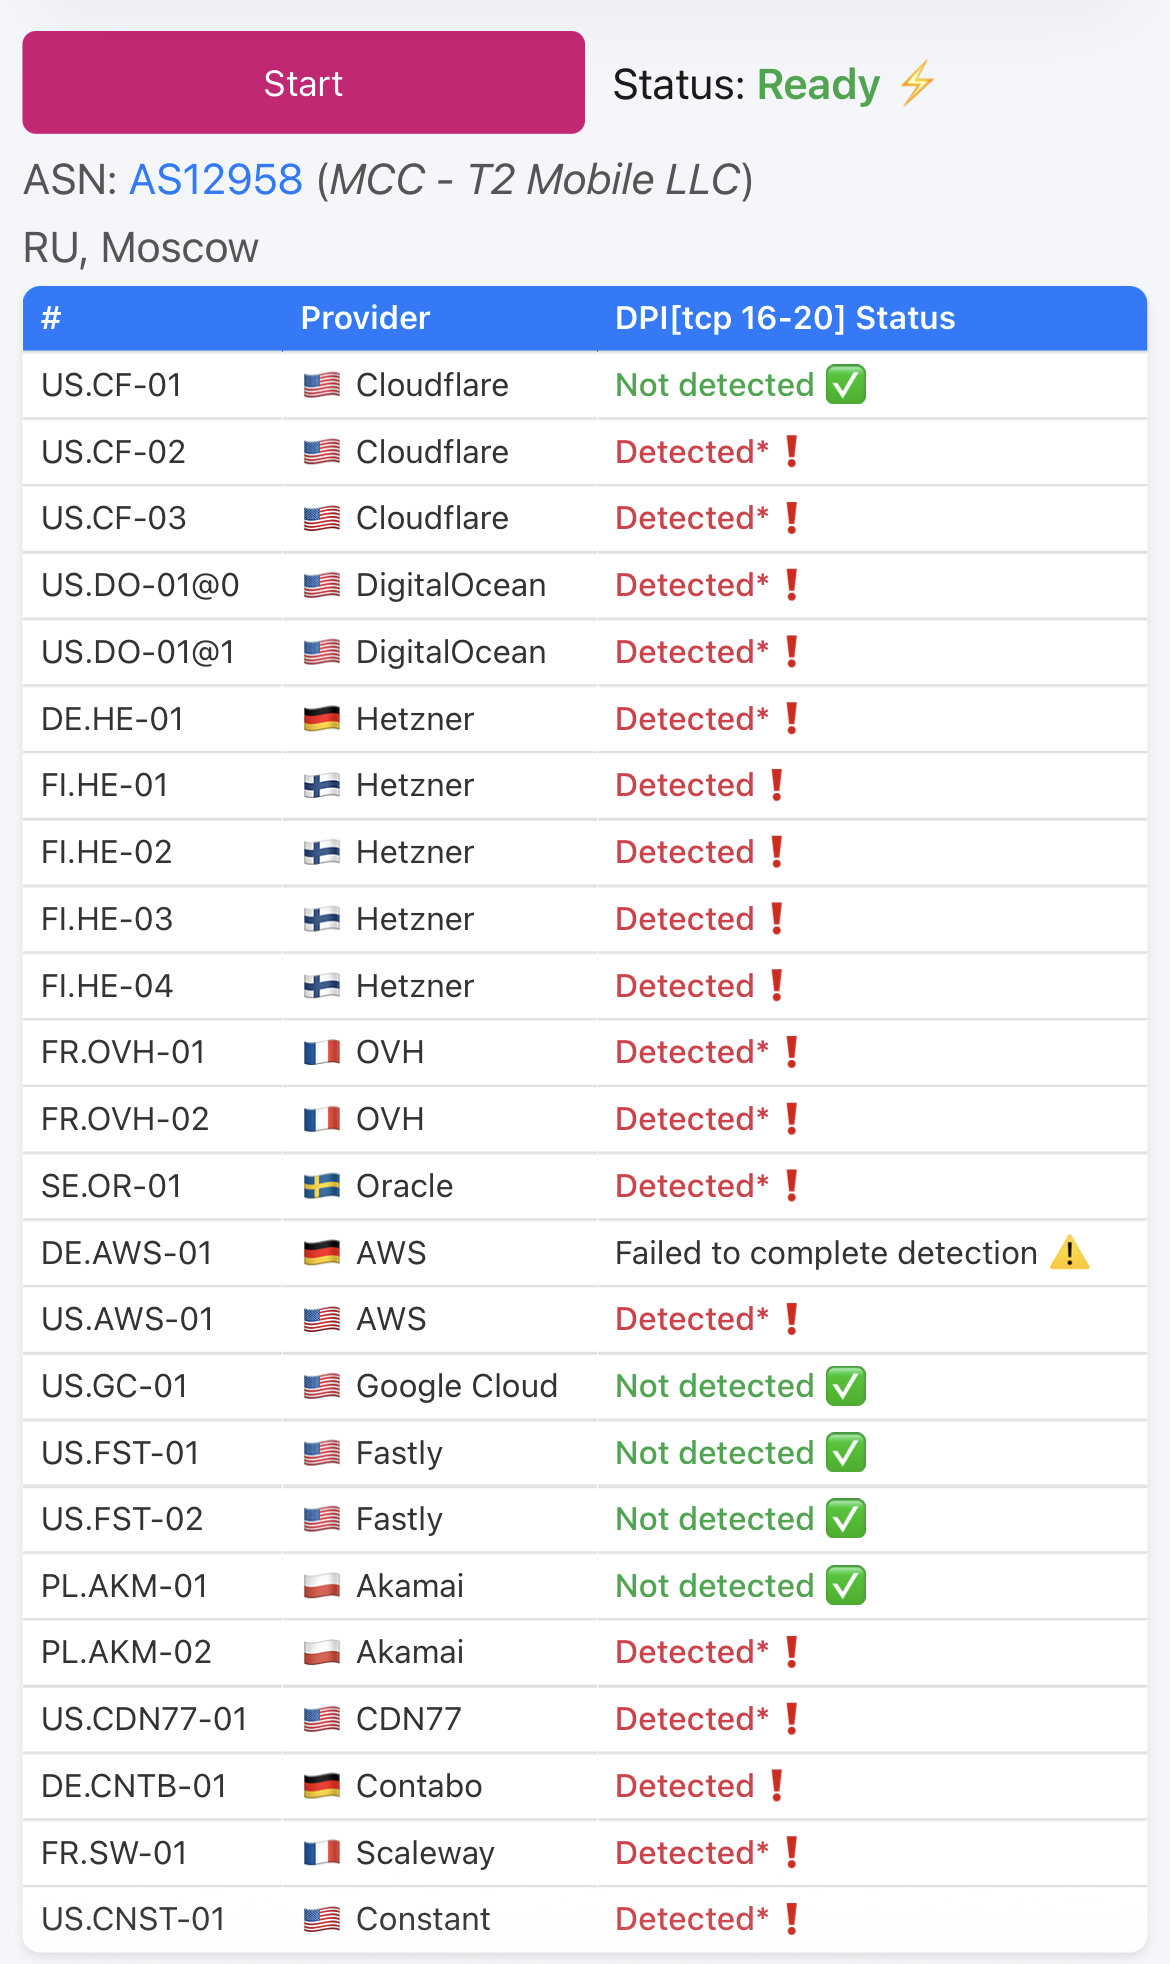Select the US.DO-01@0 row identifier
Screen dimensions: 1170x1964
point(140,585)
